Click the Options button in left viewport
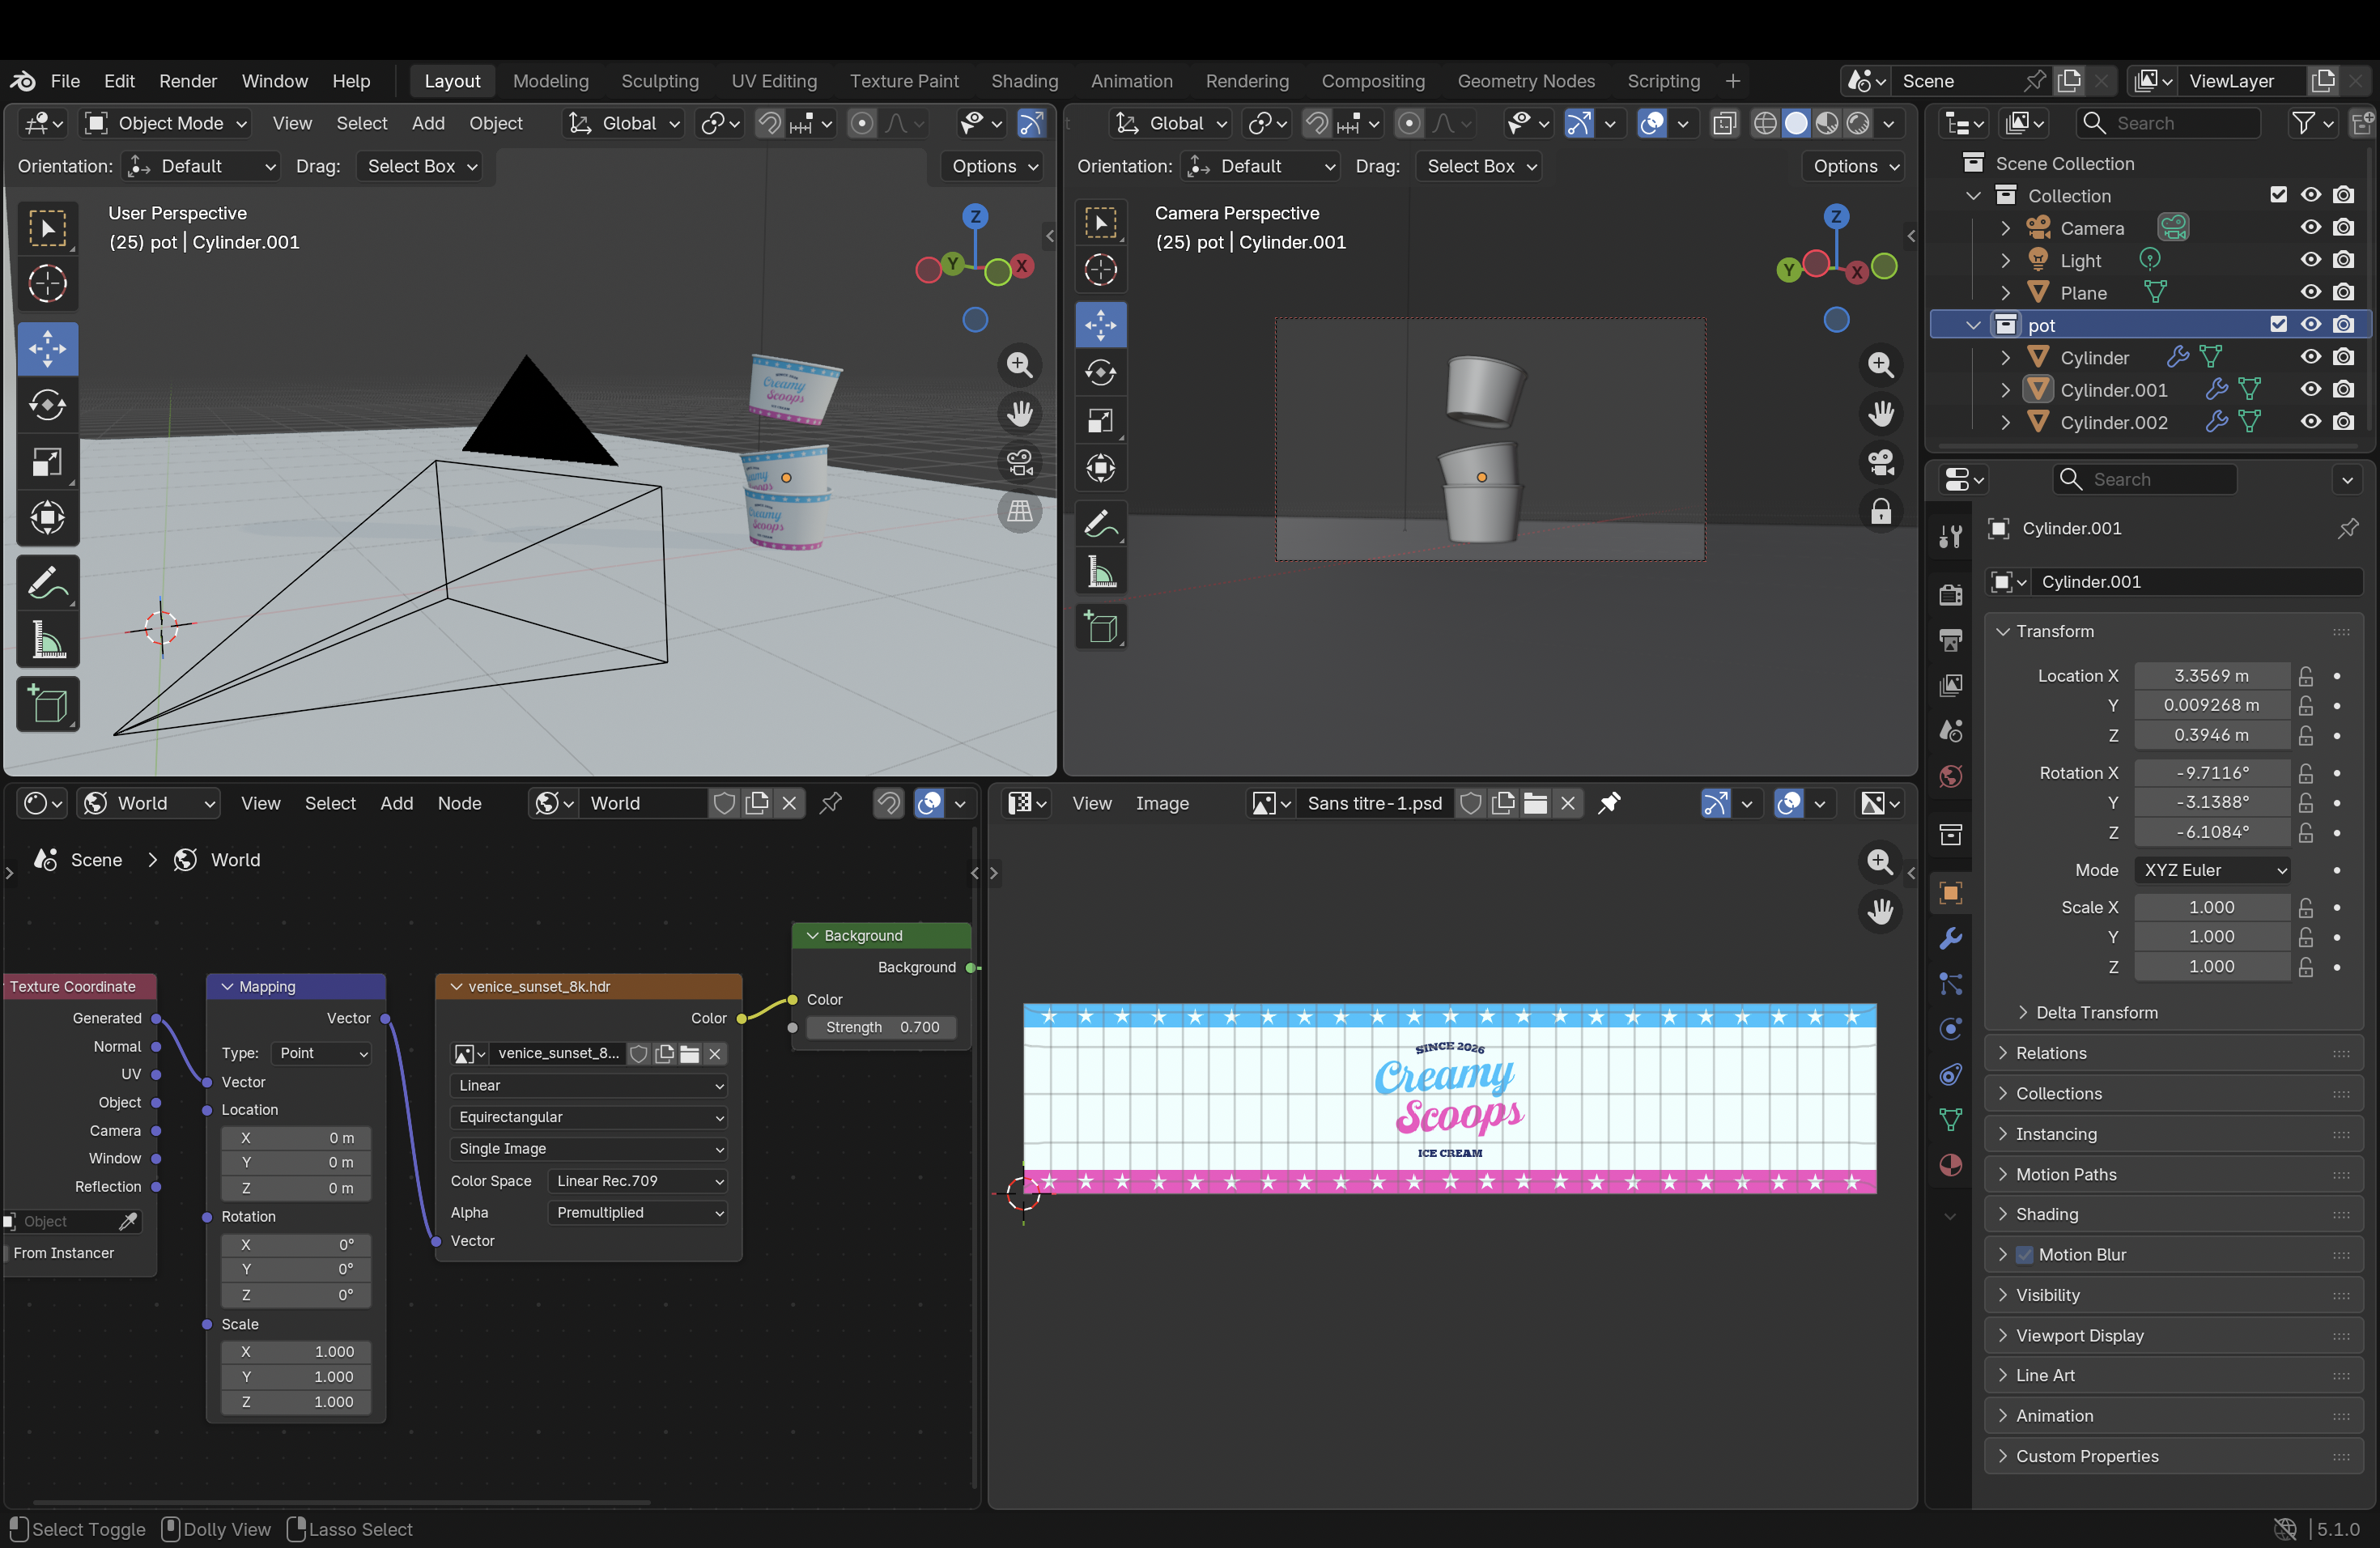The width and height of the screenshot is (2380, 1548). coord(994,166)
